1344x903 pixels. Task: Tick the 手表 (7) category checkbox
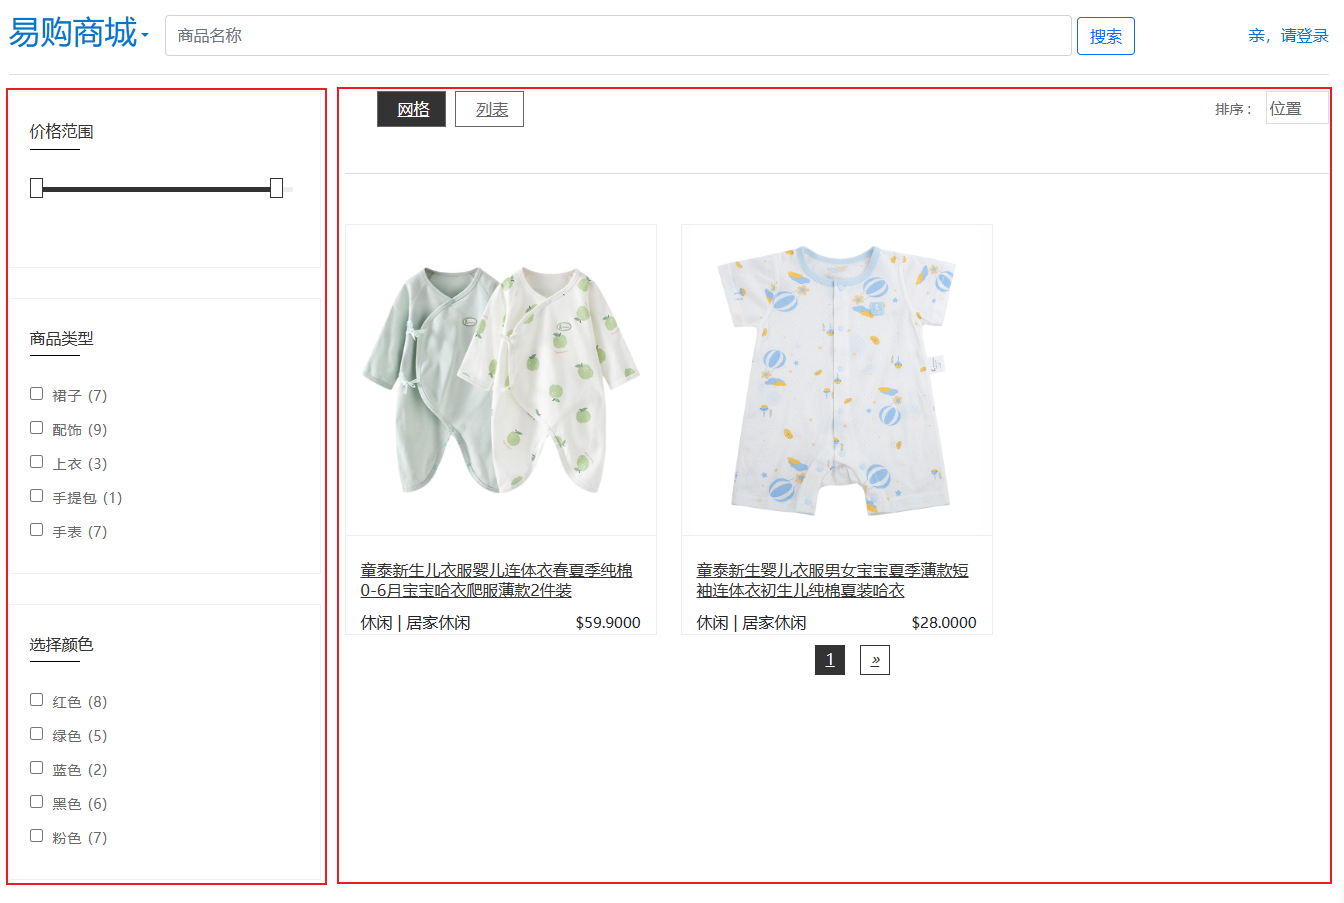click(x=37, y=530)
